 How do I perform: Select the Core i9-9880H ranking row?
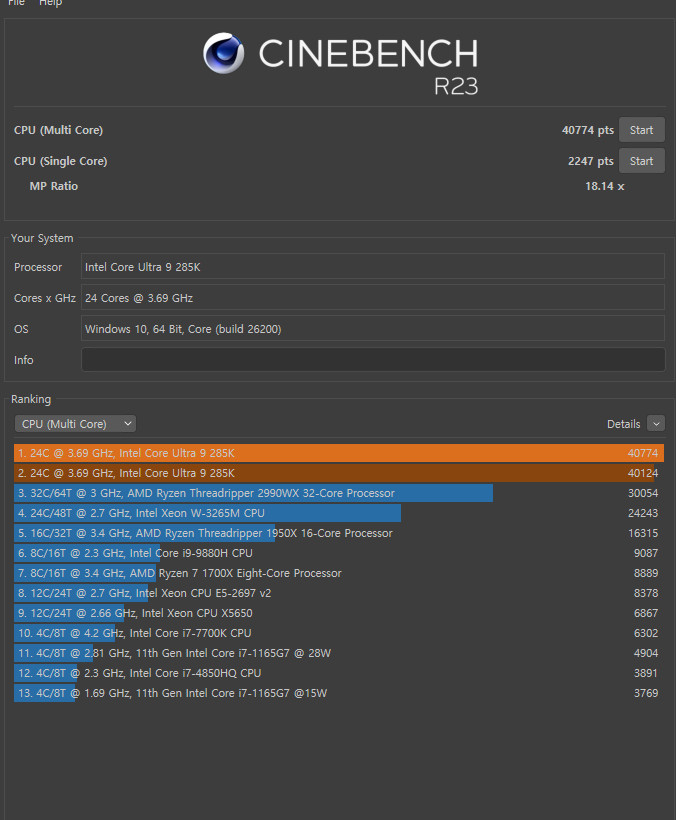(339, 553)
